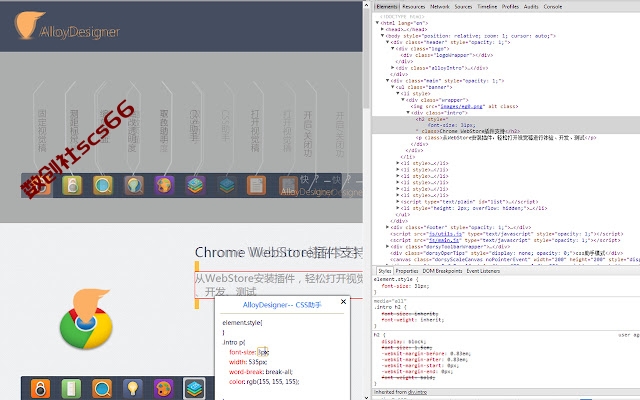The image size is (640, 400).
Task: Expand the script id list node
Action: pyautogui.click(x=398, y=202)
